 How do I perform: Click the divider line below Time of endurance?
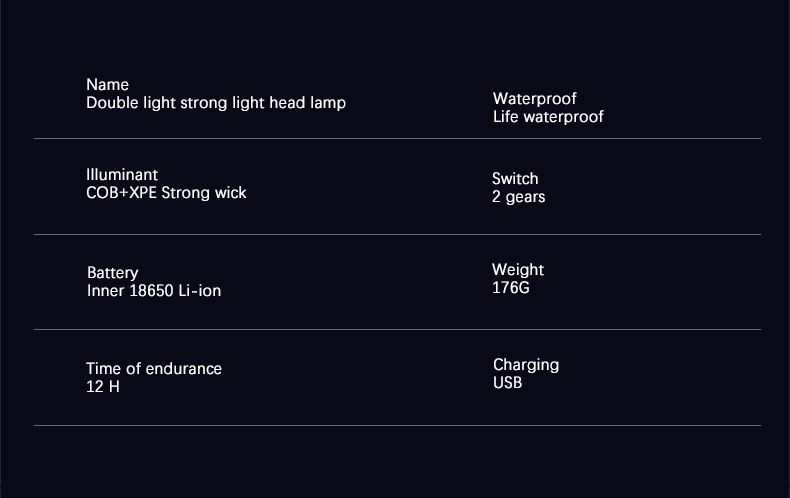[397, 425]
